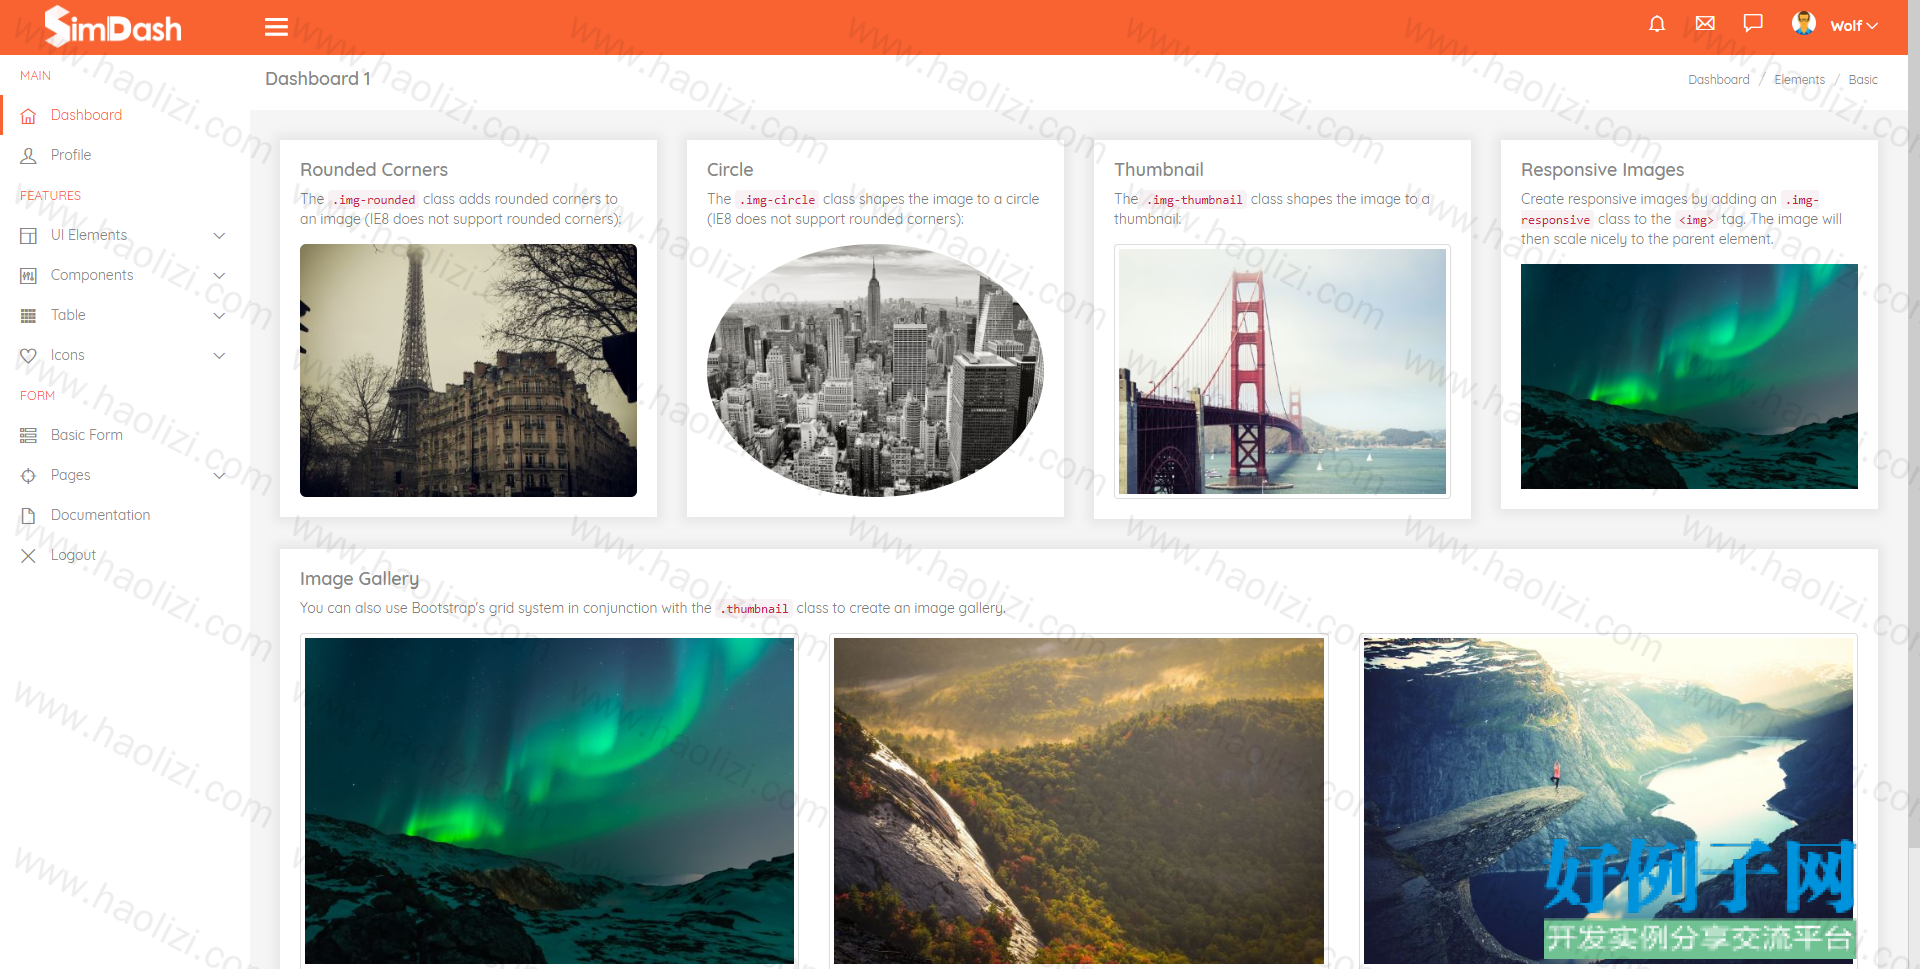This screenshot has height=969, width=1920.
Task: Click the Golden Gate Bridge thumbnail
Action: [1282, 371]
